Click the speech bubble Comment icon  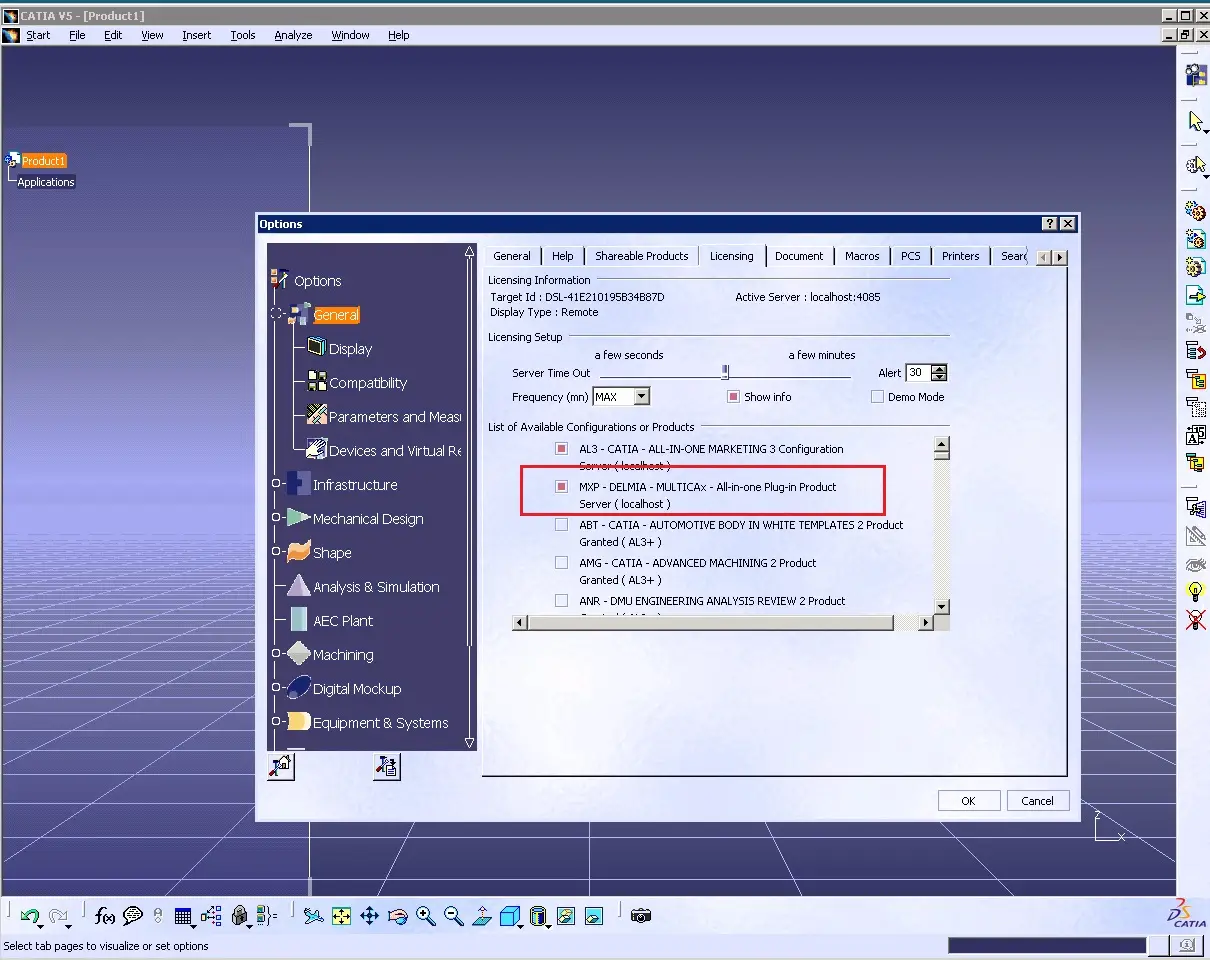pyautogui.click(x=132, y=916)
